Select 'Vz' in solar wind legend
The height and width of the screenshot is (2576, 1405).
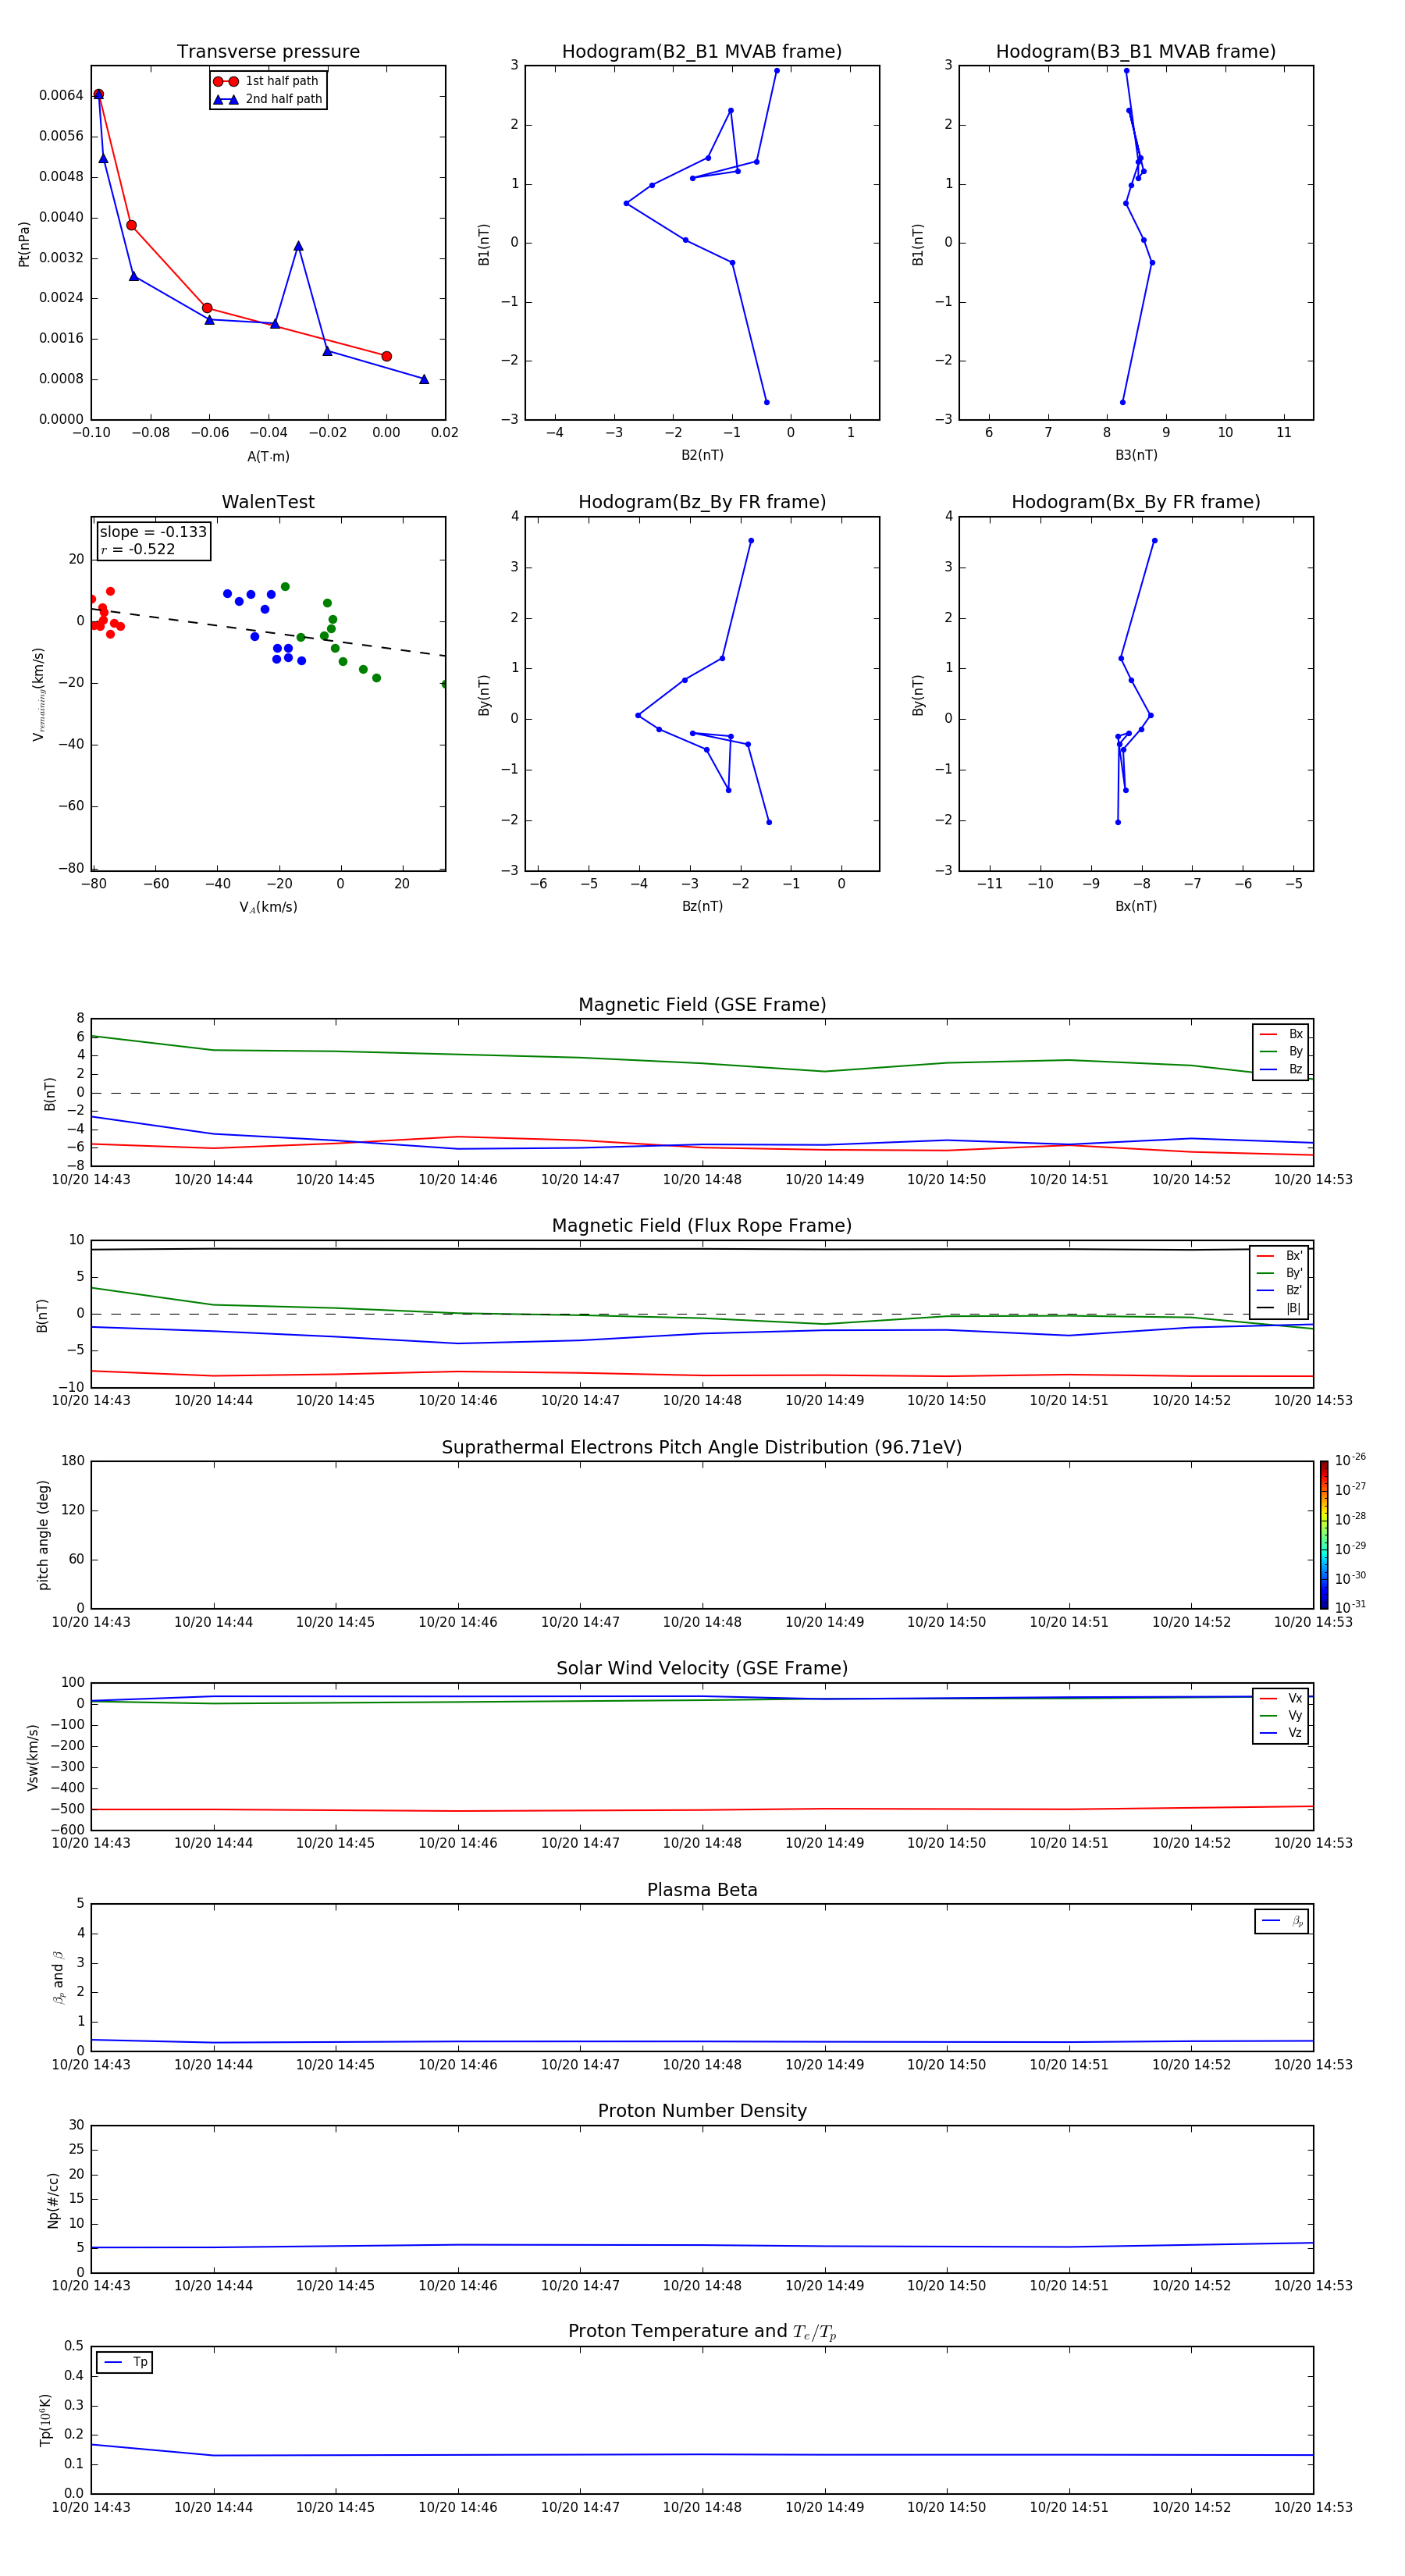(x=1281, y=1732)
